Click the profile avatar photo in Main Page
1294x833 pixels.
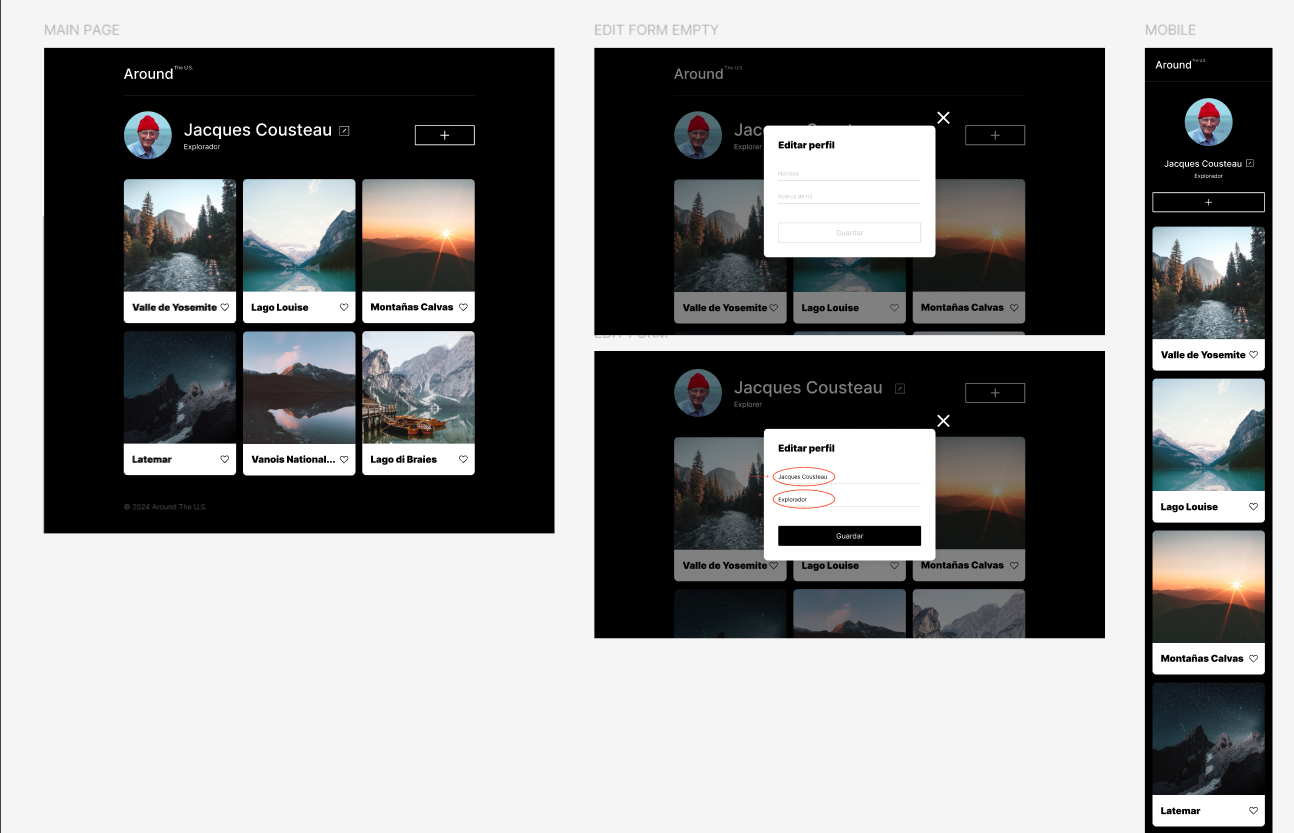(148, 135)
